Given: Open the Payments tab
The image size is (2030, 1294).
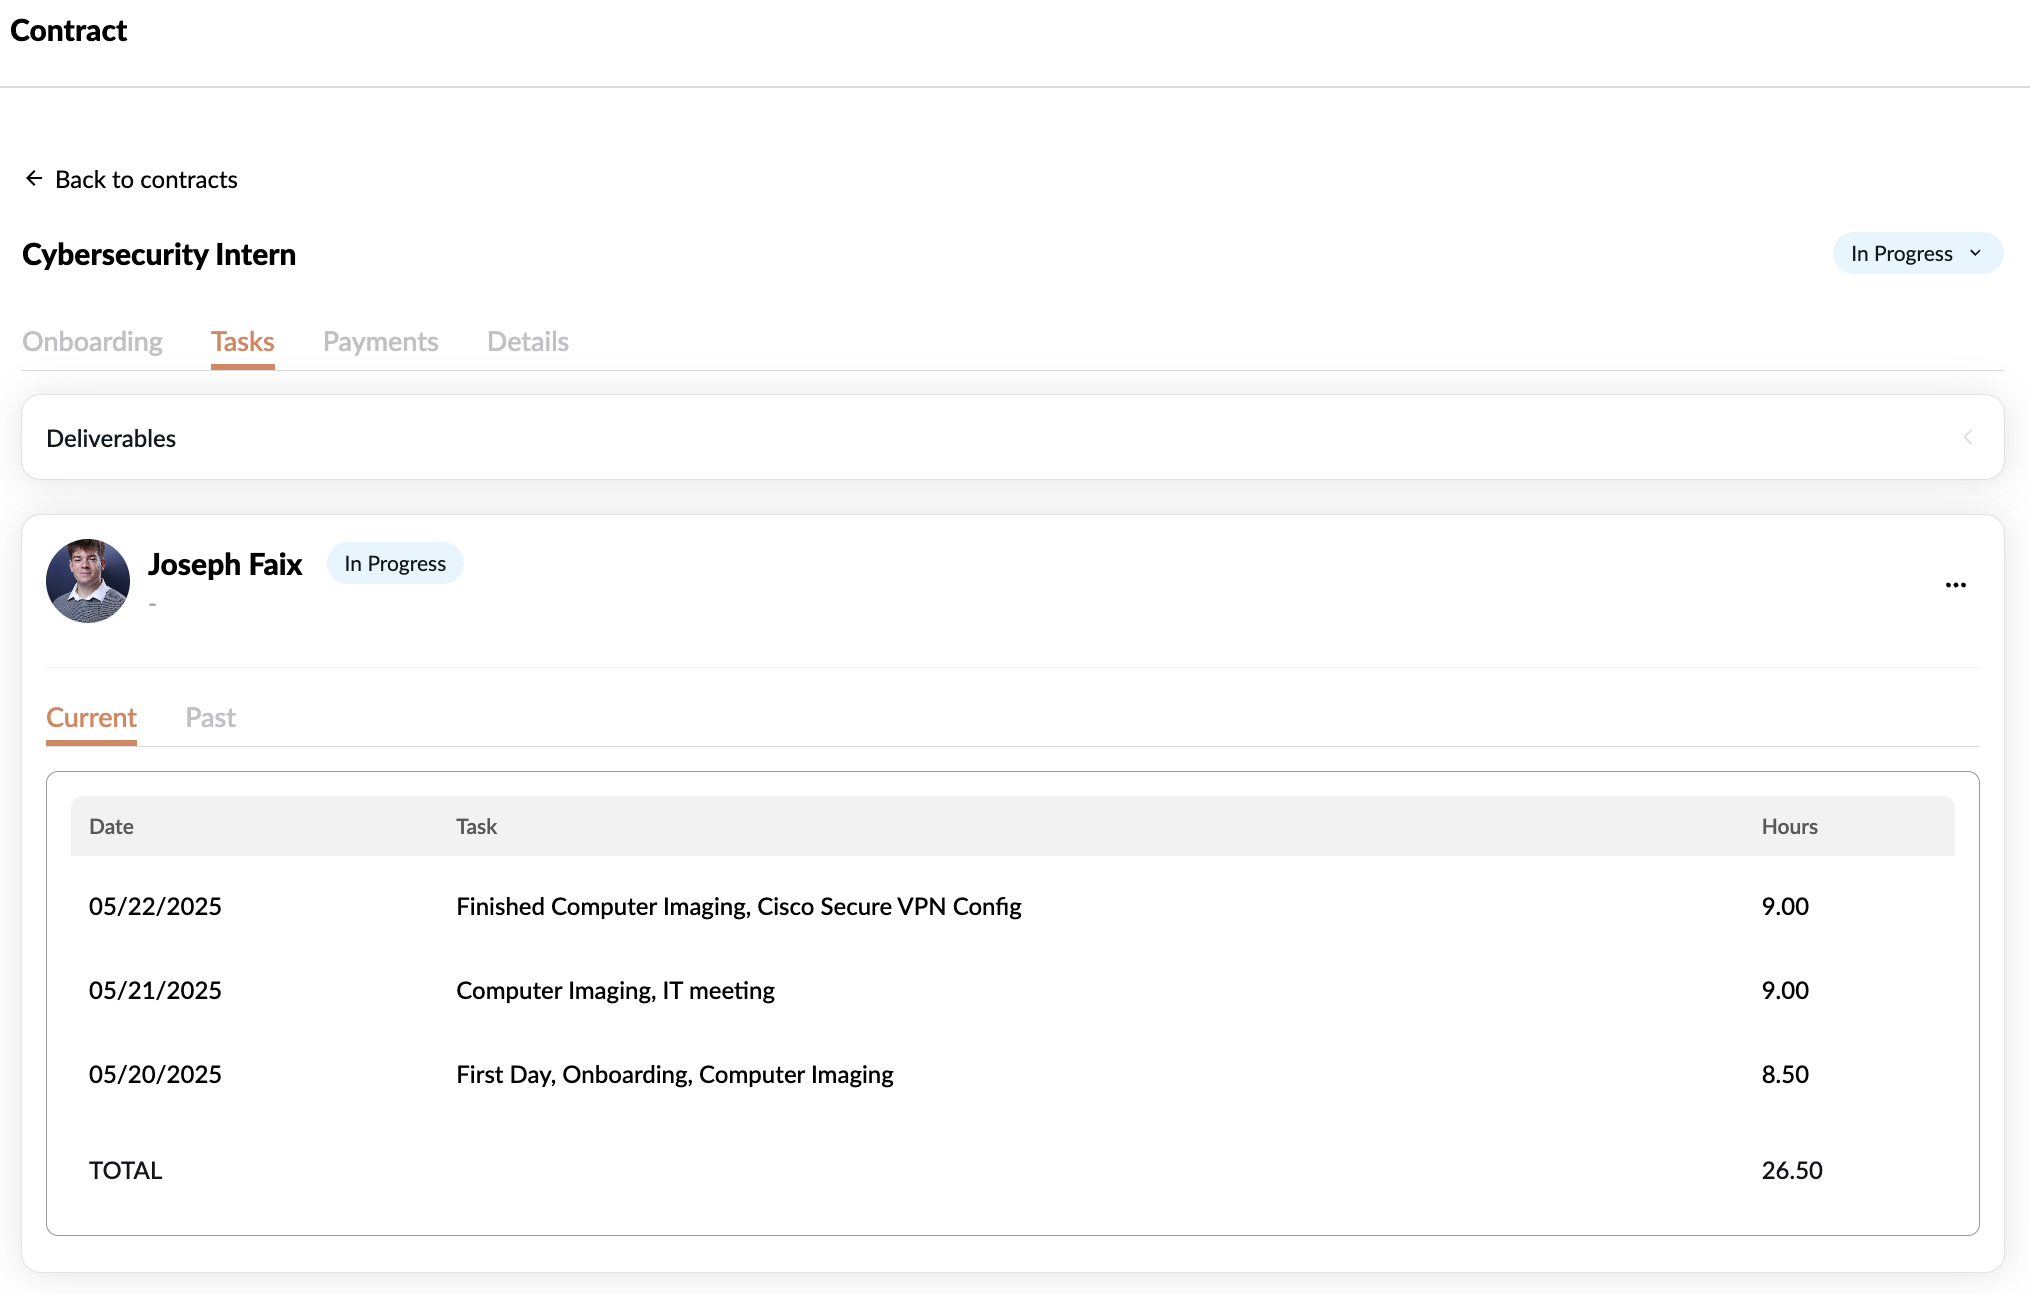Looking at the screenshot, I should [380, 342].
